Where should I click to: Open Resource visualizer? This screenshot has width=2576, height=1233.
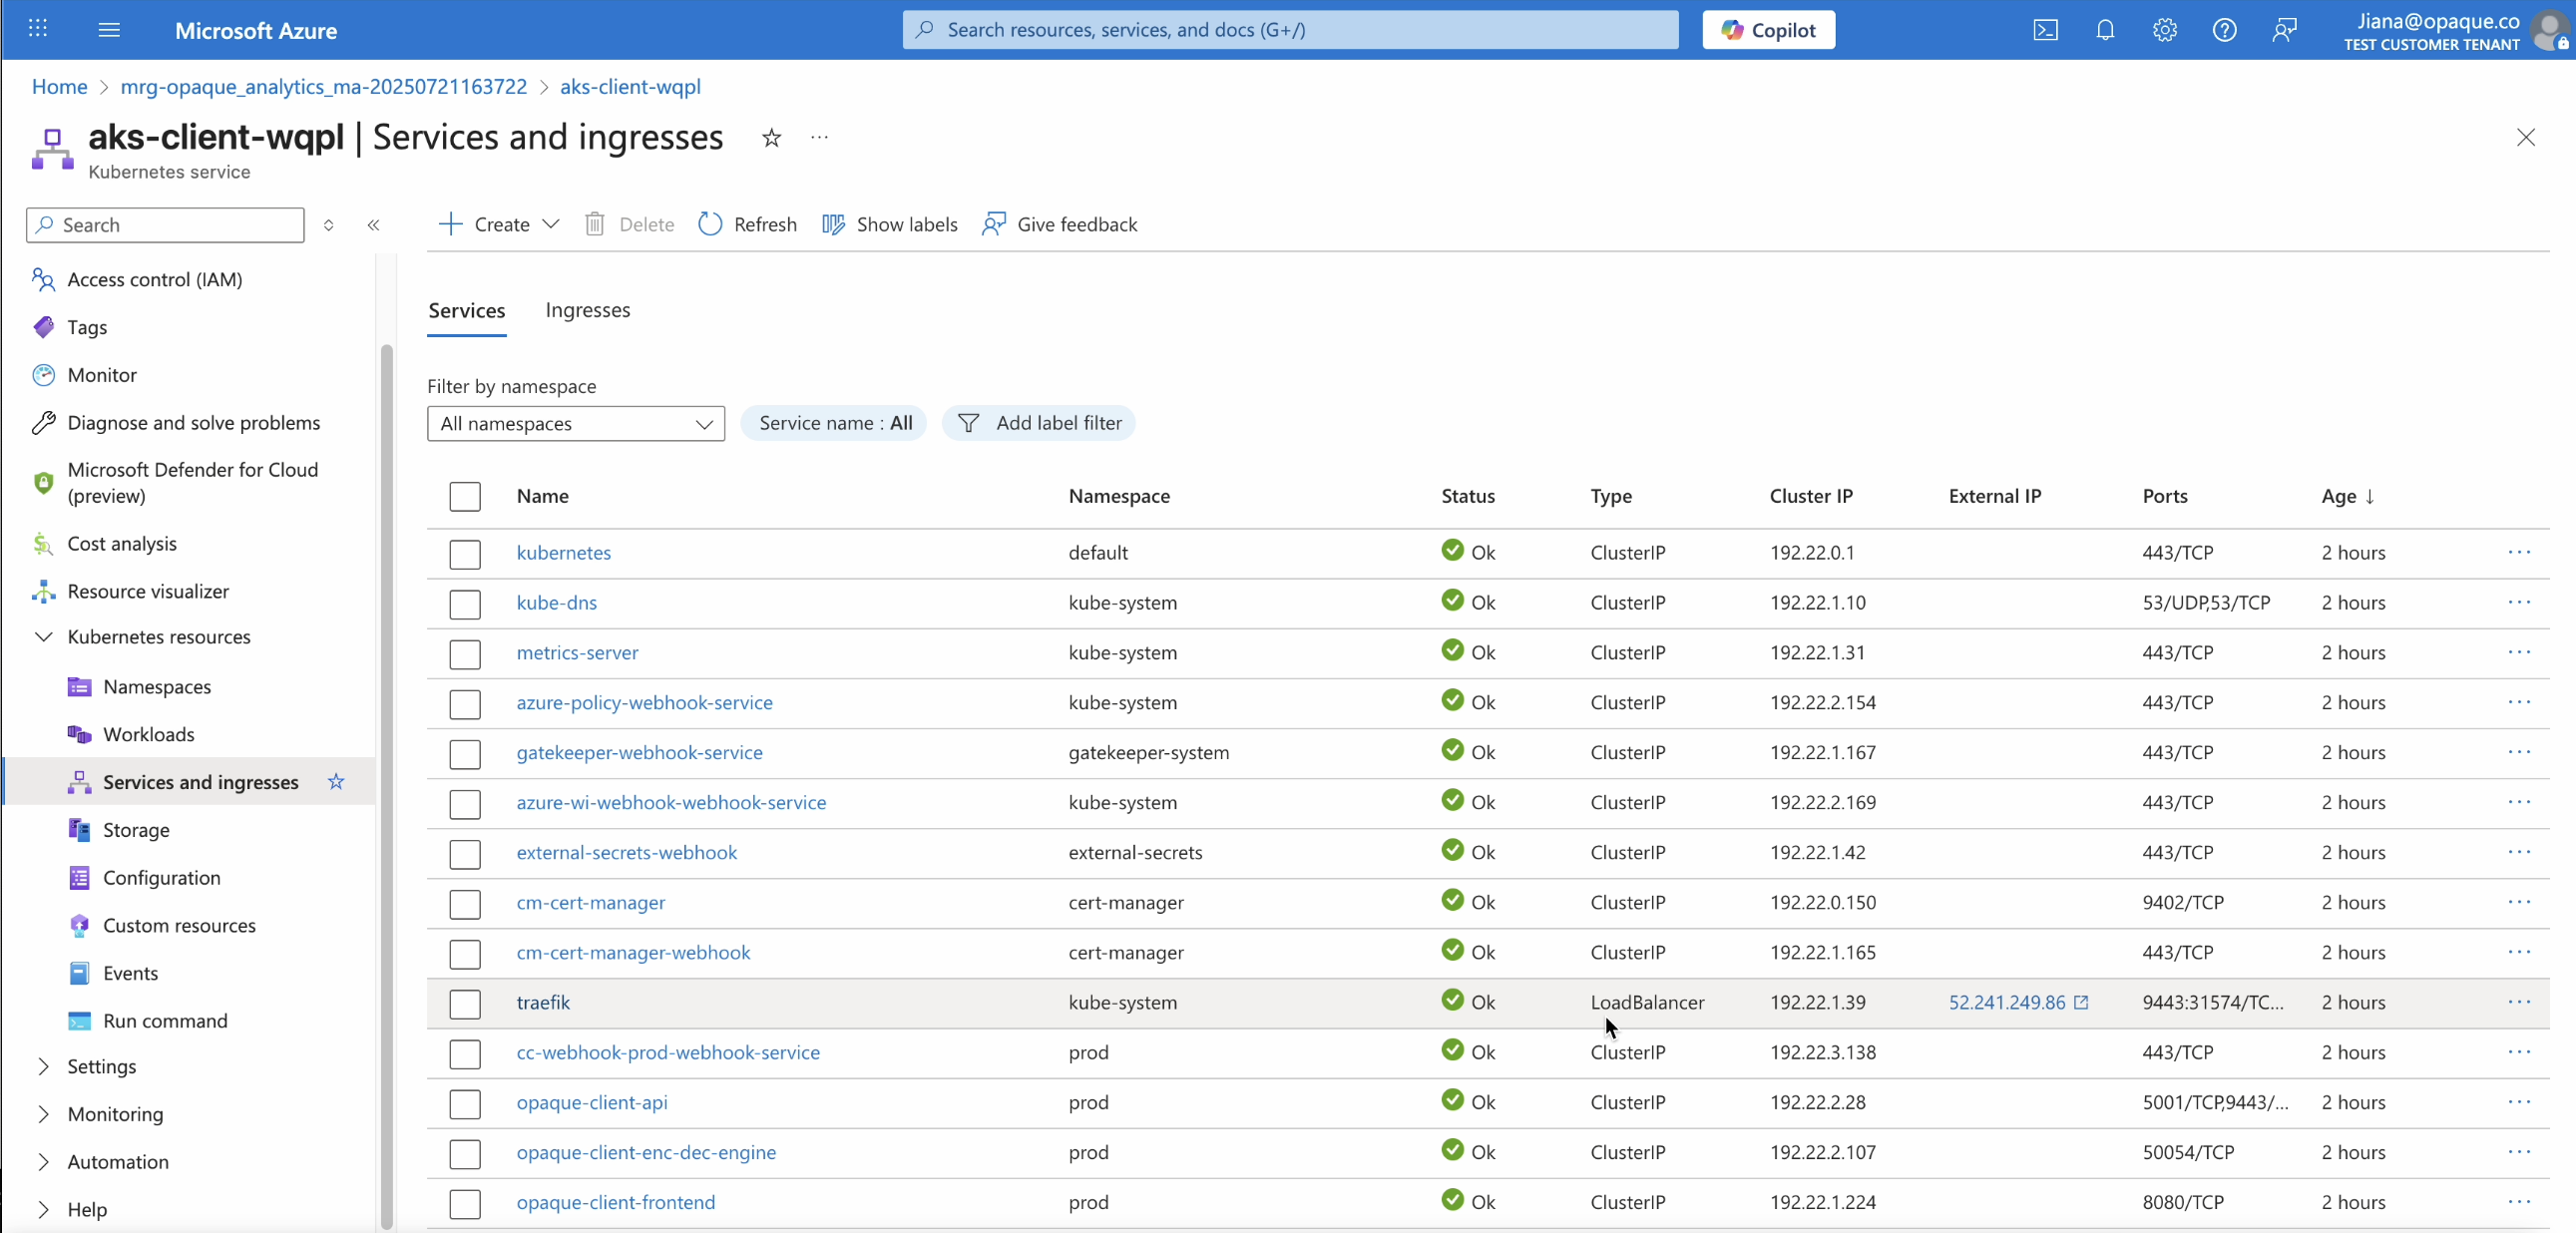point(148,591)
